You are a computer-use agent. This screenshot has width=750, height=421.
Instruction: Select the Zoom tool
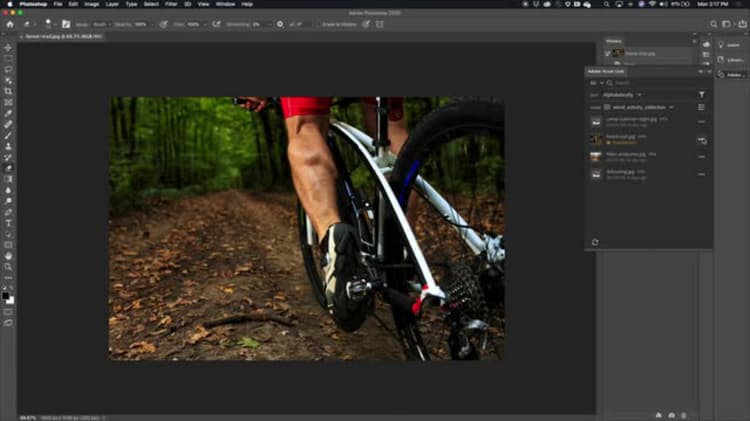point(8,267)
